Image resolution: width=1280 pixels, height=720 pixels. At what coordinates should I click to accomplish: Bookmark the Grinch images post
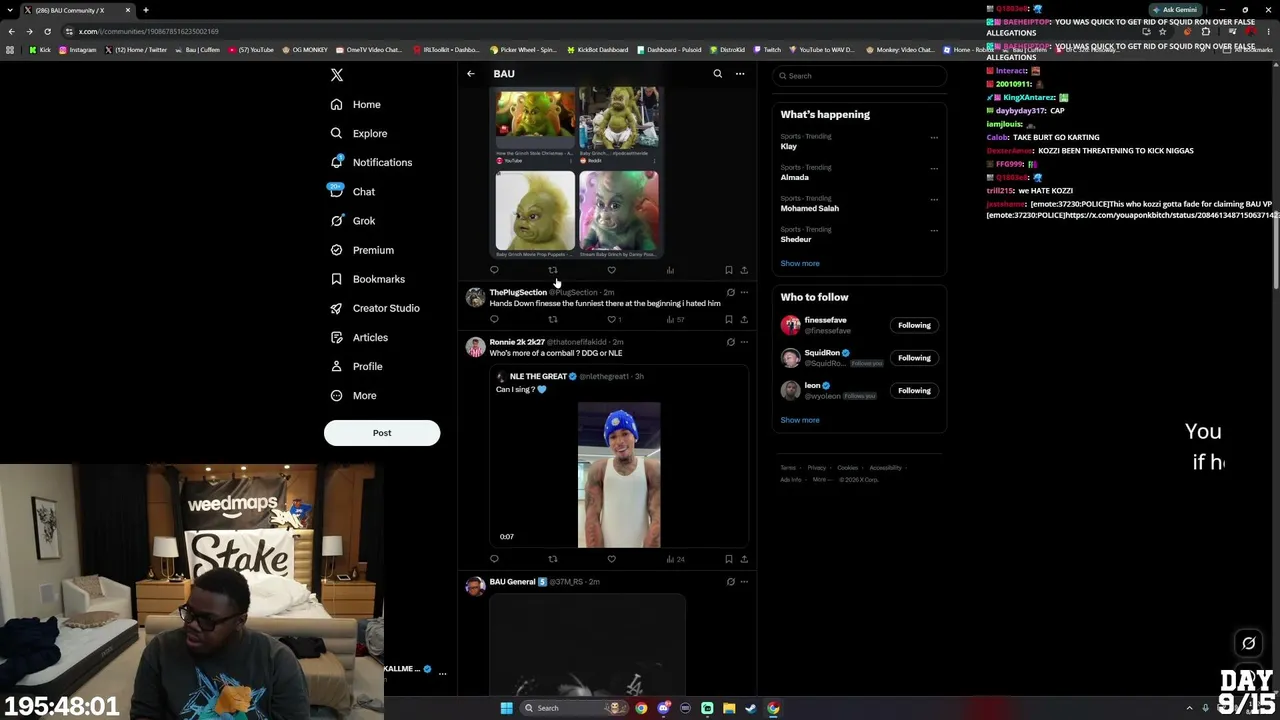click(x=729, y=270)
